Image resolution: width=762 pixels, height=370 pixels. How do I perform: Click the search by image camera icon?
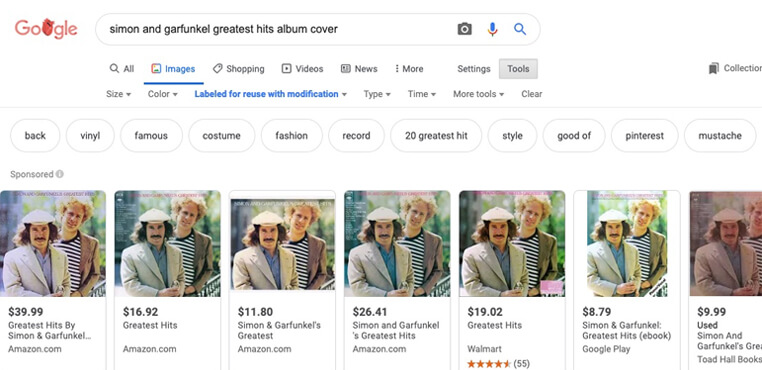coord(465,29)
